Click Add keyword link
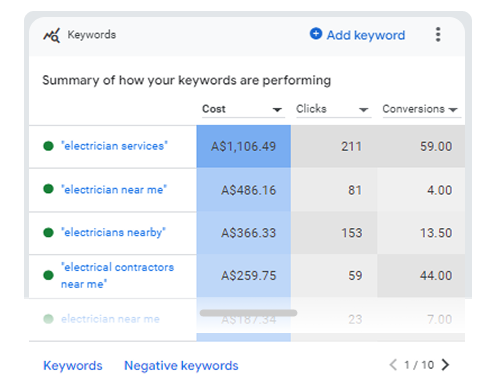497x383 pixels. (366, 35)
